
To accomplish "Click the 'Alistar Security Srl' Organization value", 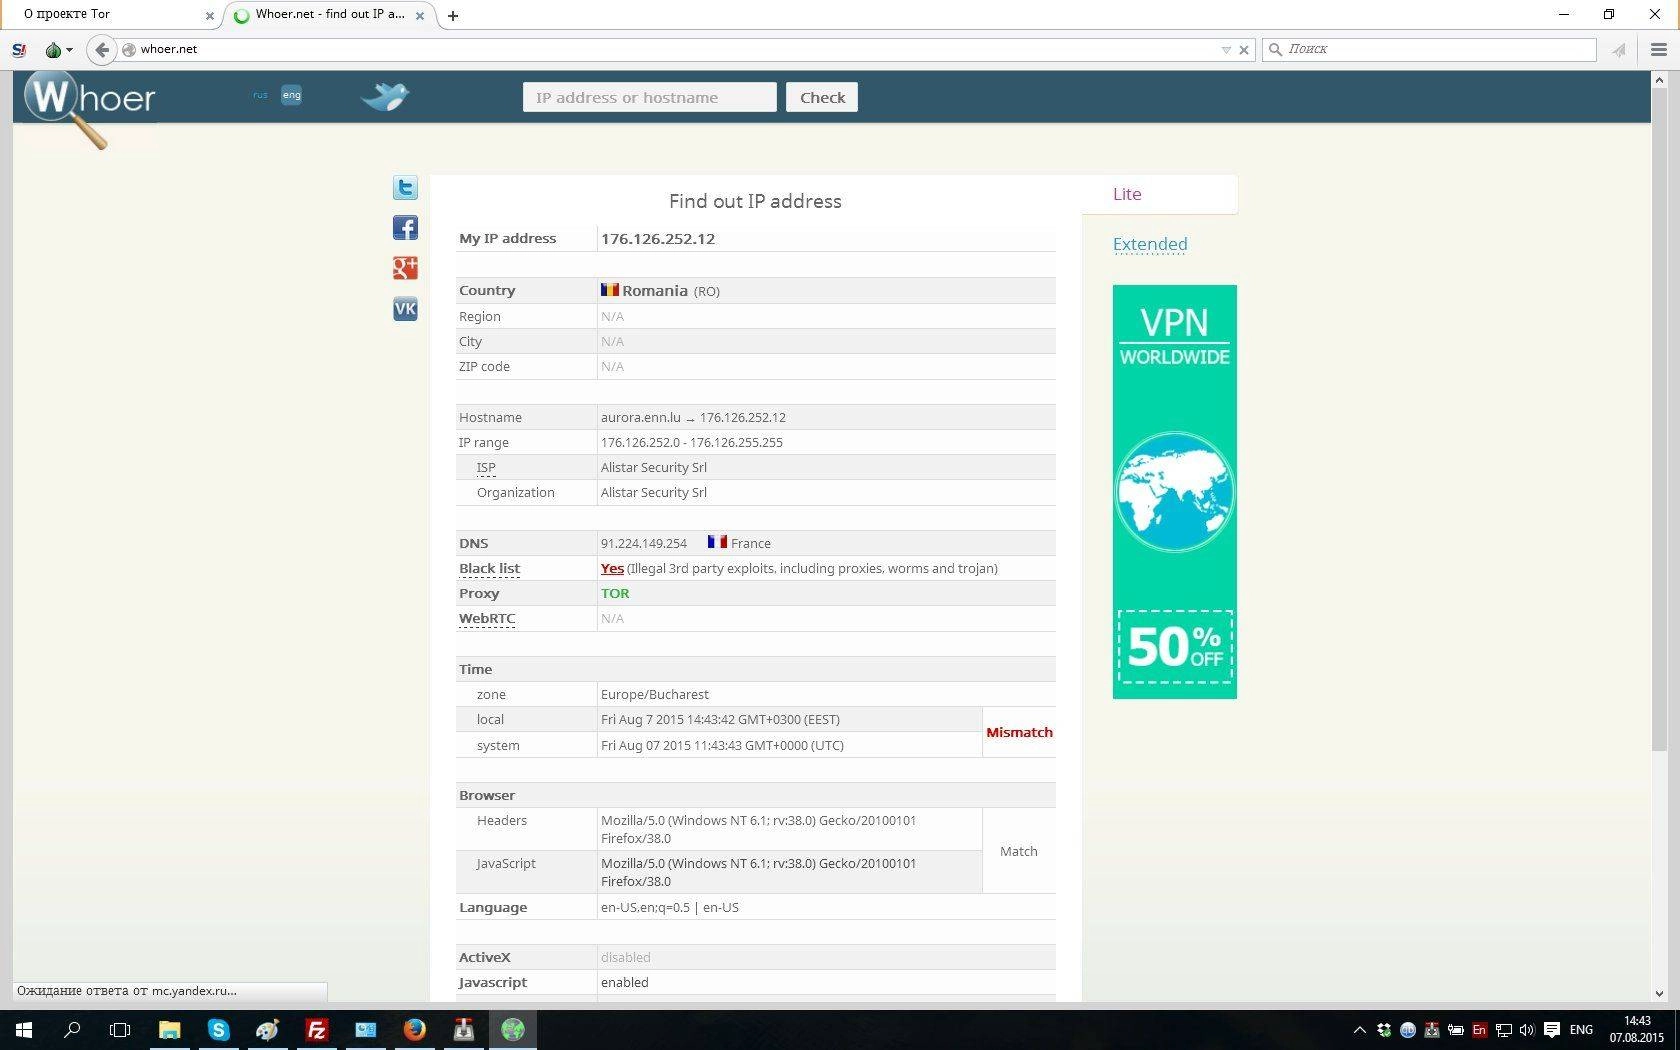I will 653,492.
